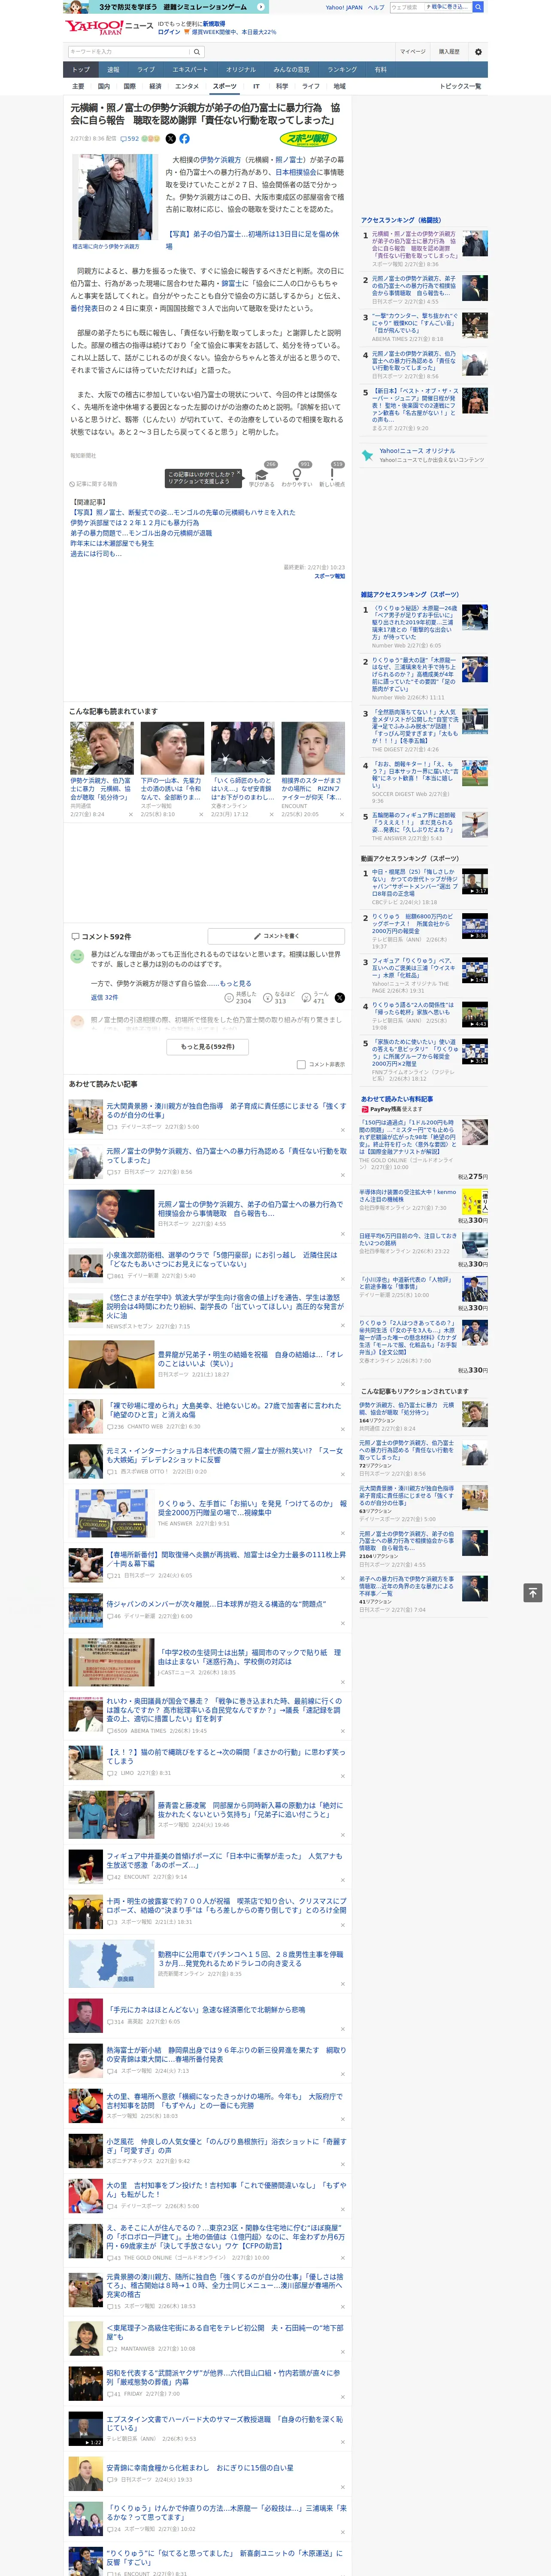Image resolution: width=551 pixels, height=2576 pixels.
Task: Click the 避難シミュレーションゲーム banner ad
Action: (x=165, y=7)
